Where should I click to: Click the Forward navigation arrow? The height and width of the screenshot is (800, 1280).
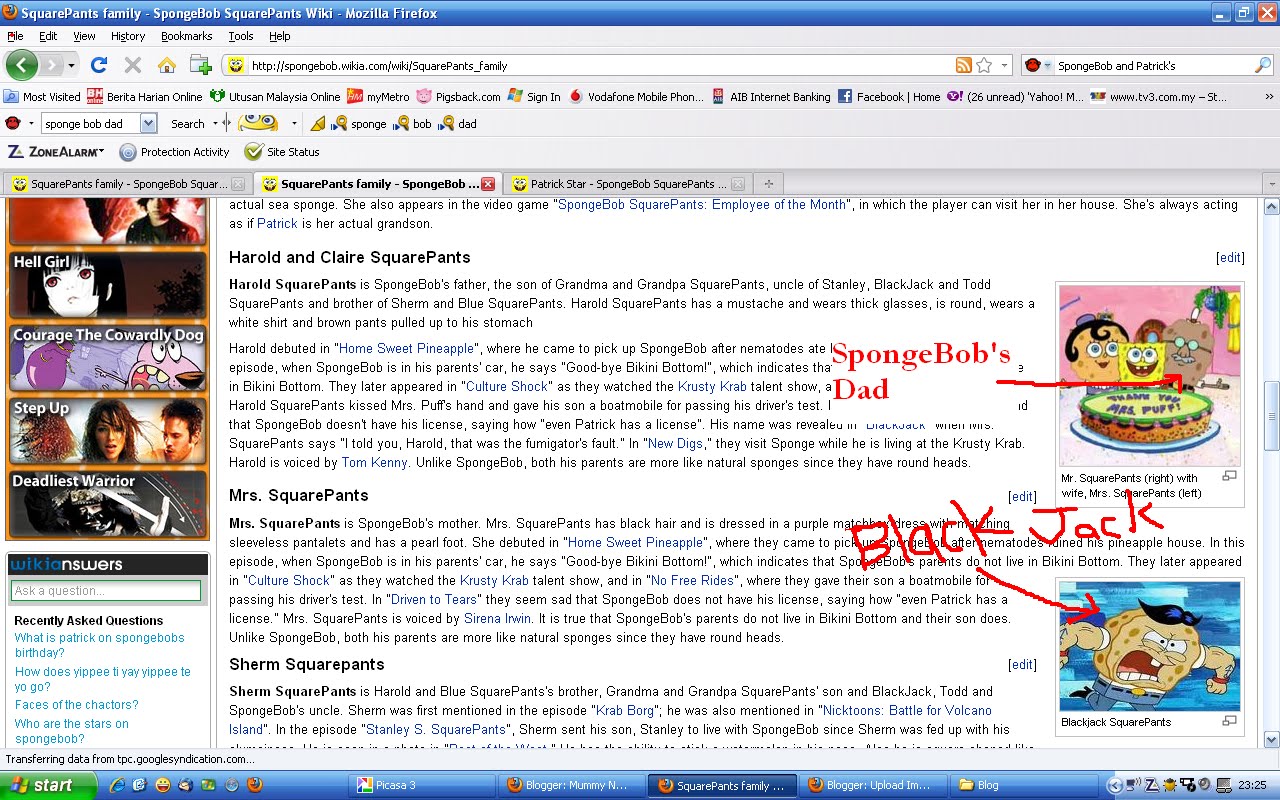[52, 65]
